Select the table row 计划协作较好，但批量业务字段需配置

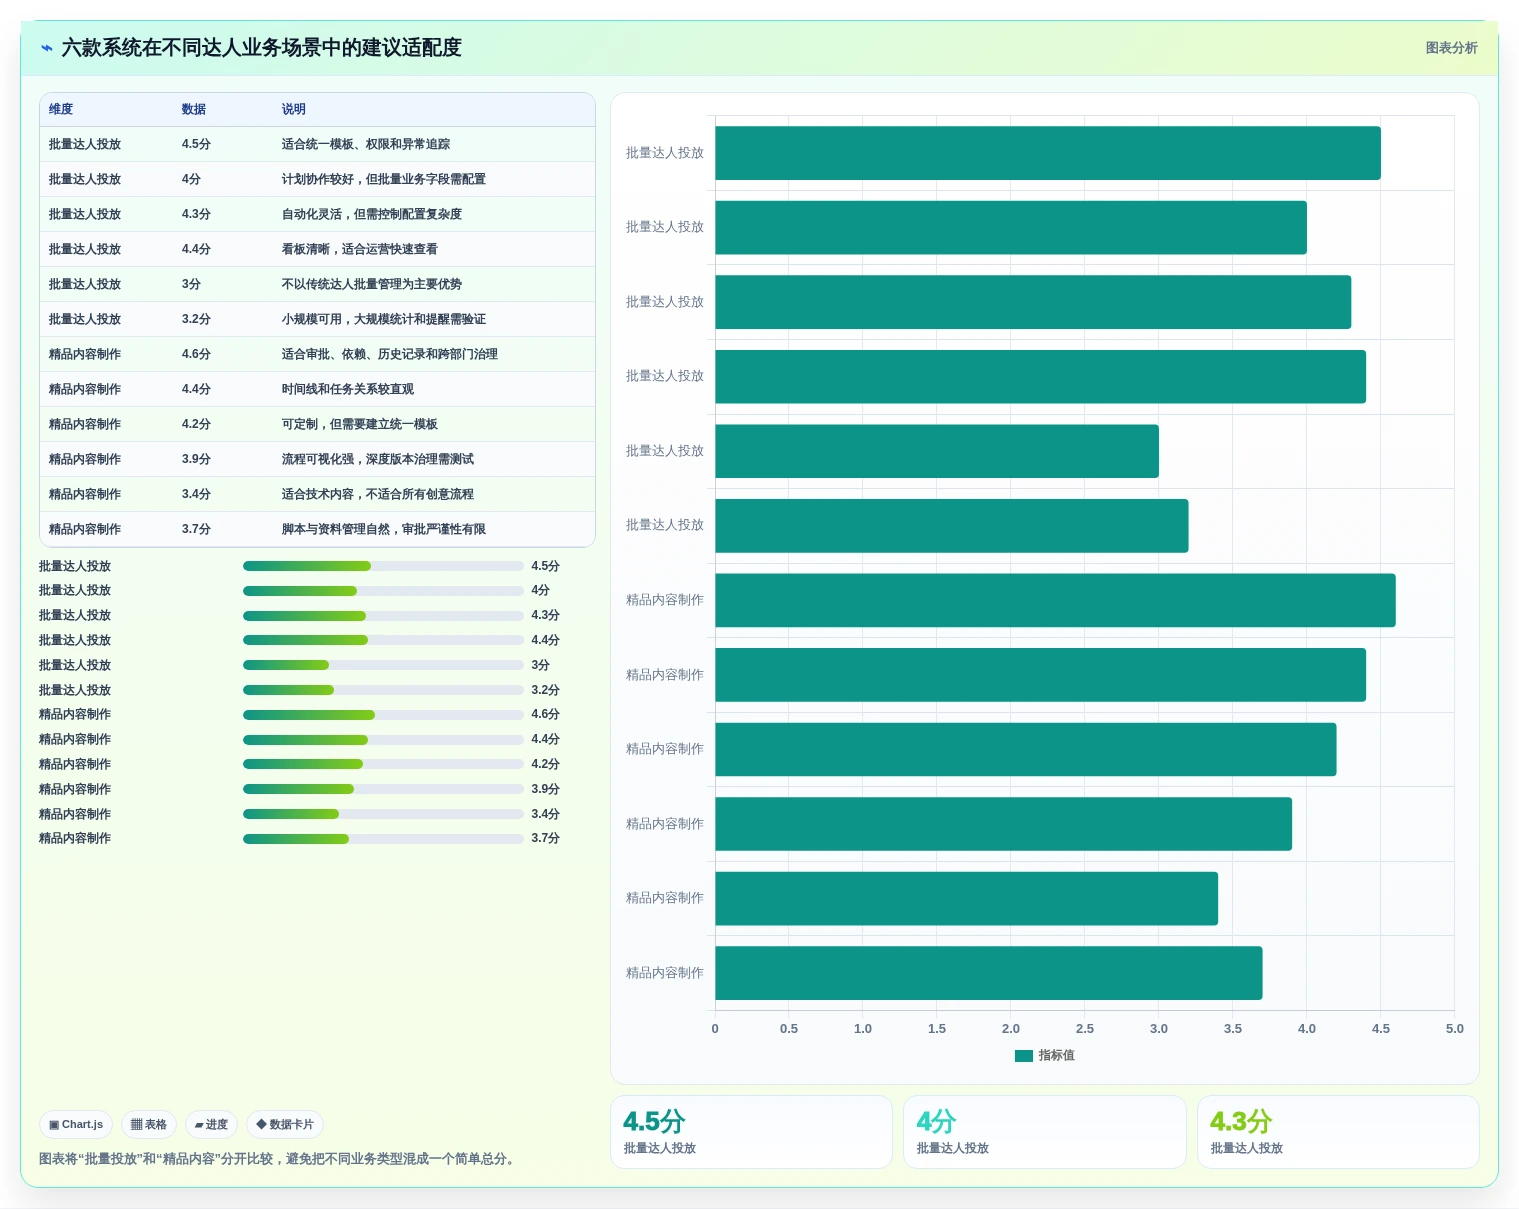(317, 179)
